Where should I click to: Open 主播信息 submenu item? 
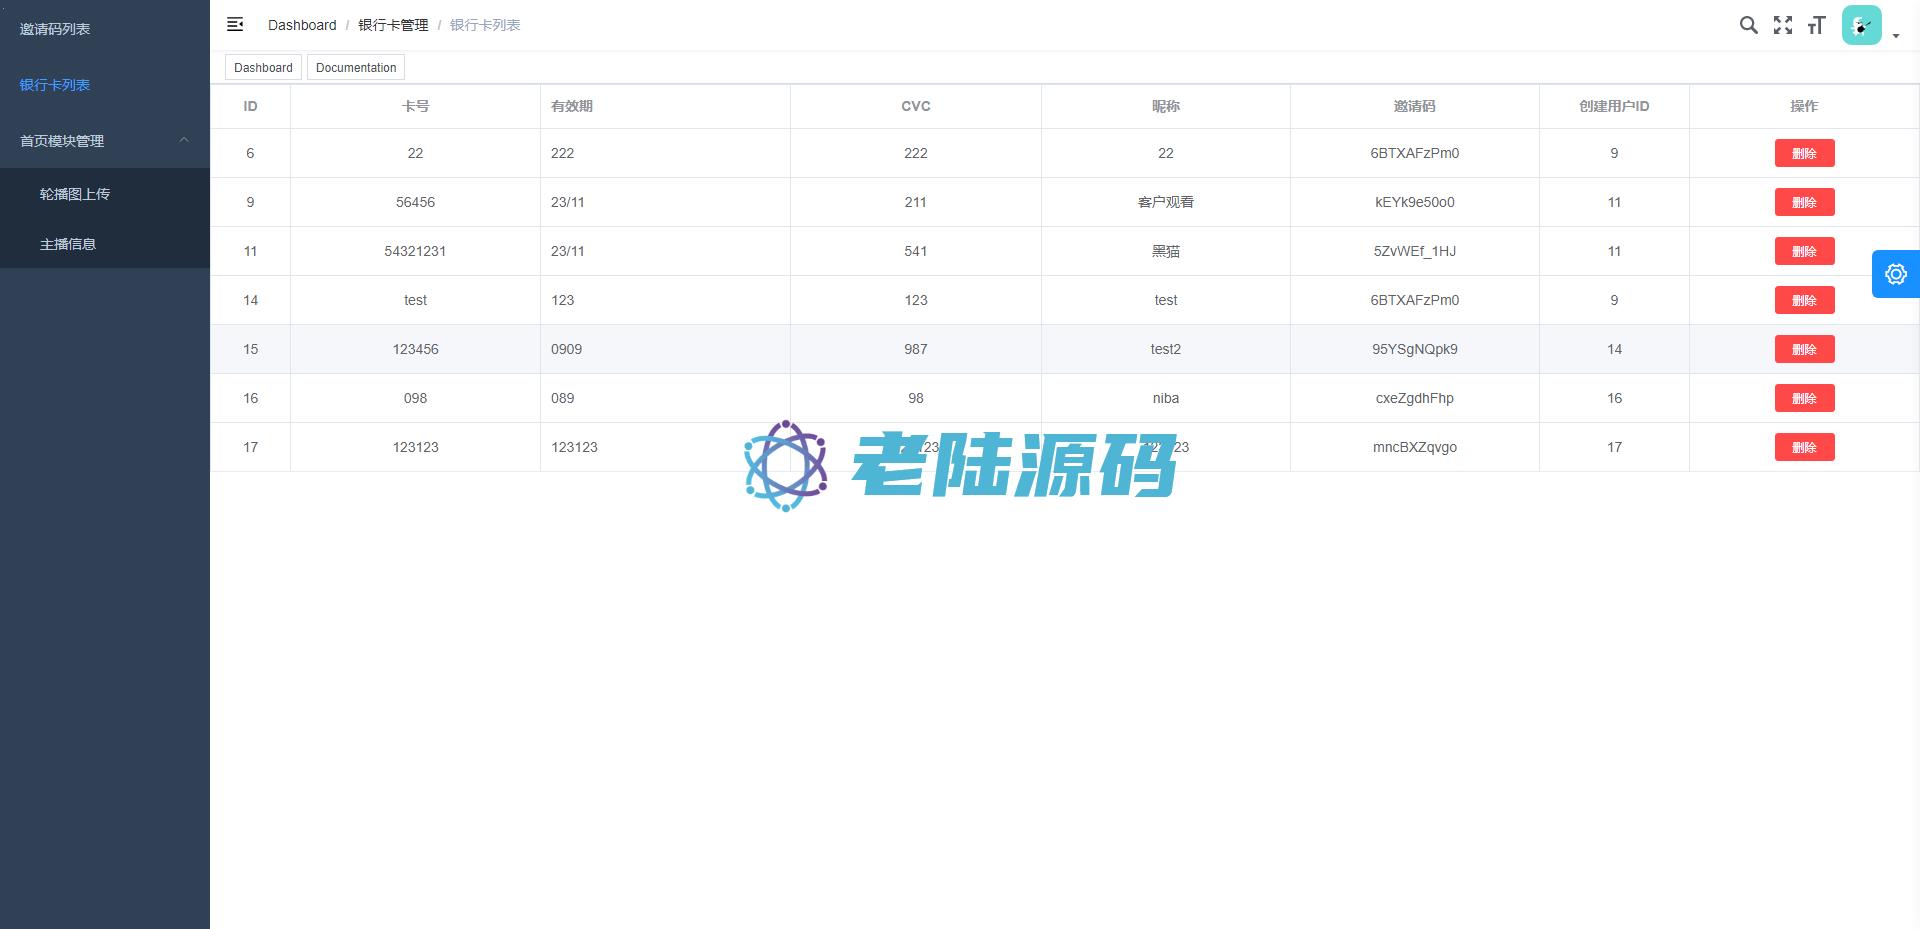pyautogui.click(x=68, y=244)
